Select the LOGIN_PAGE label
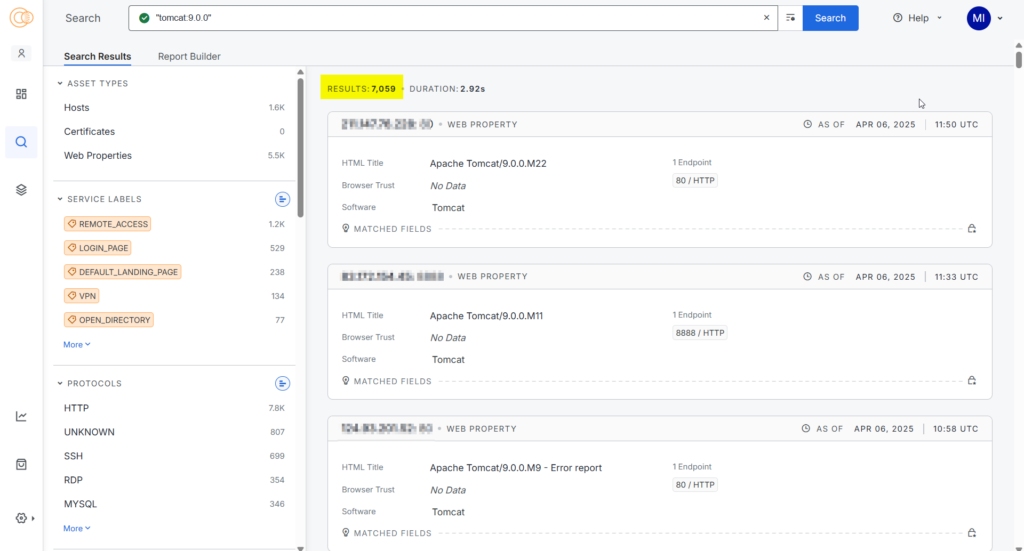The image size is (1024, 551). (x=97, y=248)
